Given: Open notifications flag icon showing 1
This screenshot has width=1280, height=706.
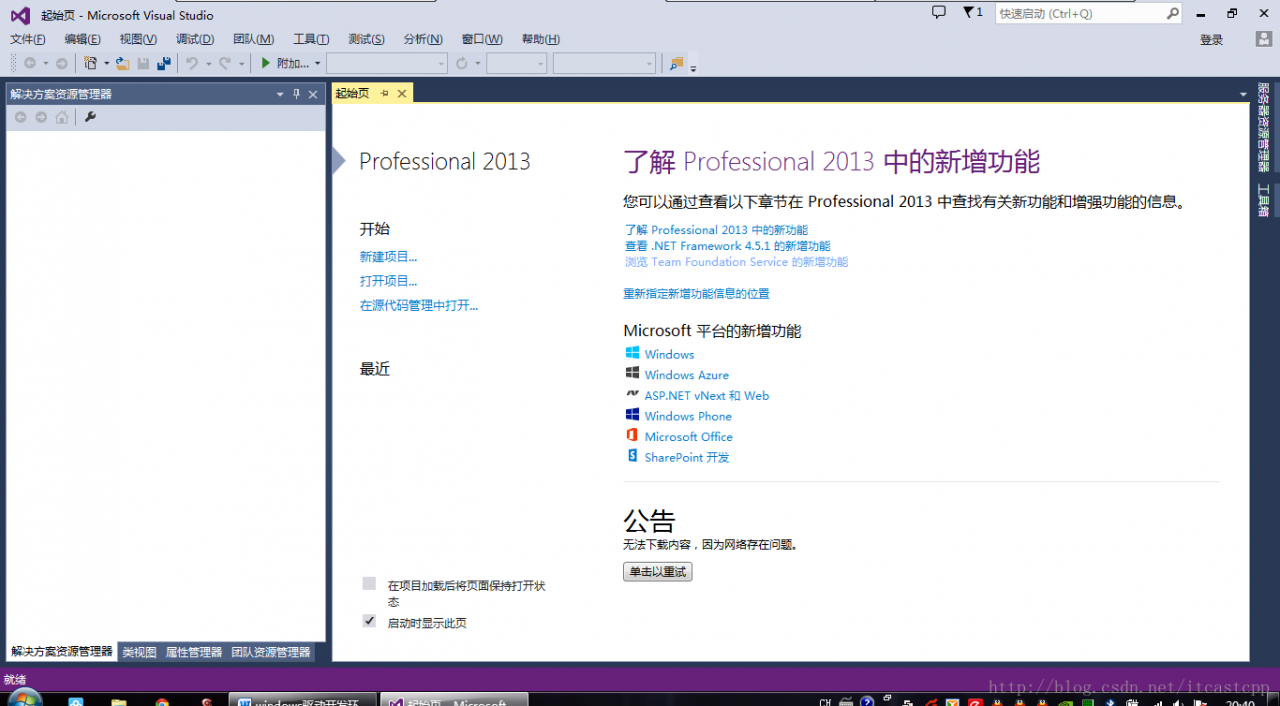Looking at the screenshot, I should tap(972, 13).
